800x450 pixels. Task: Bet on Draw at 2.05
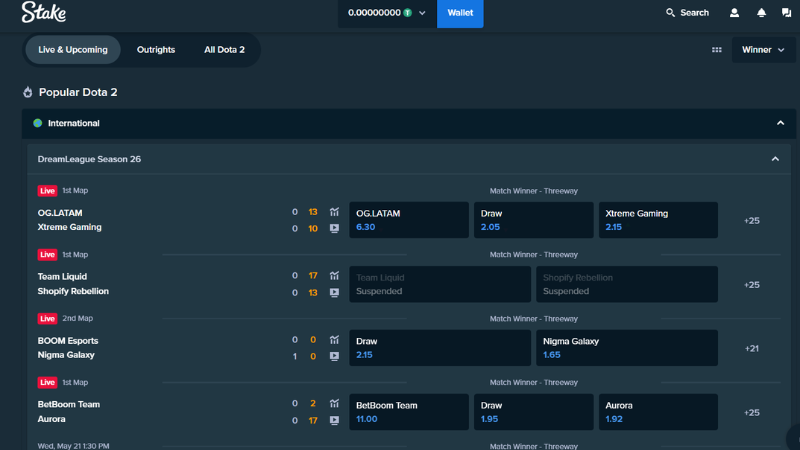534,220
